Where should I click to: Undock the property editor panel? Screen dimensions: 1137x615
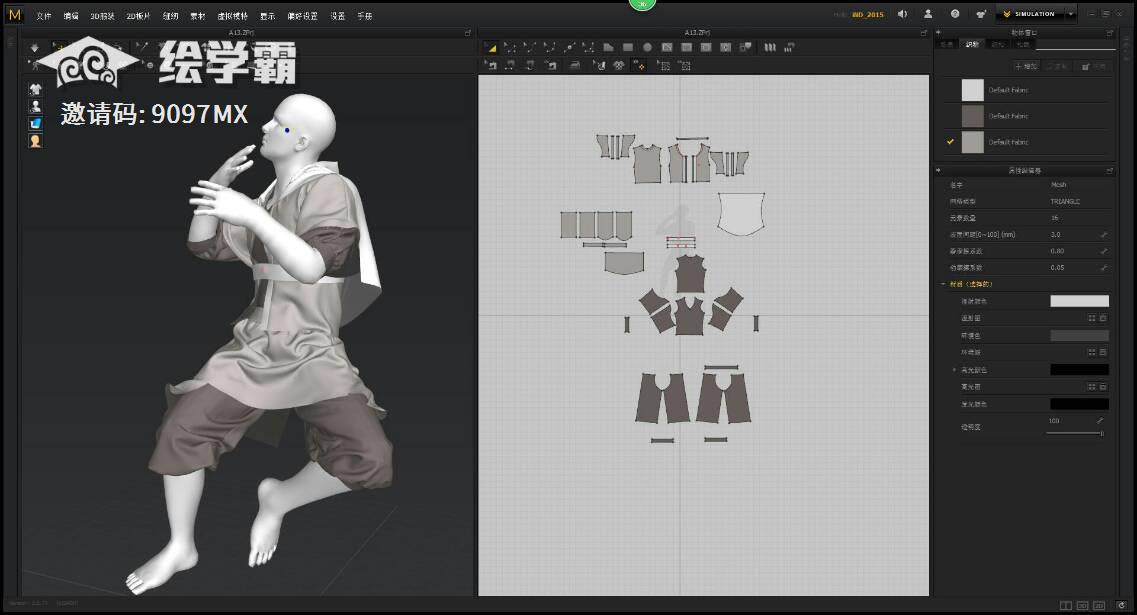1110,170
